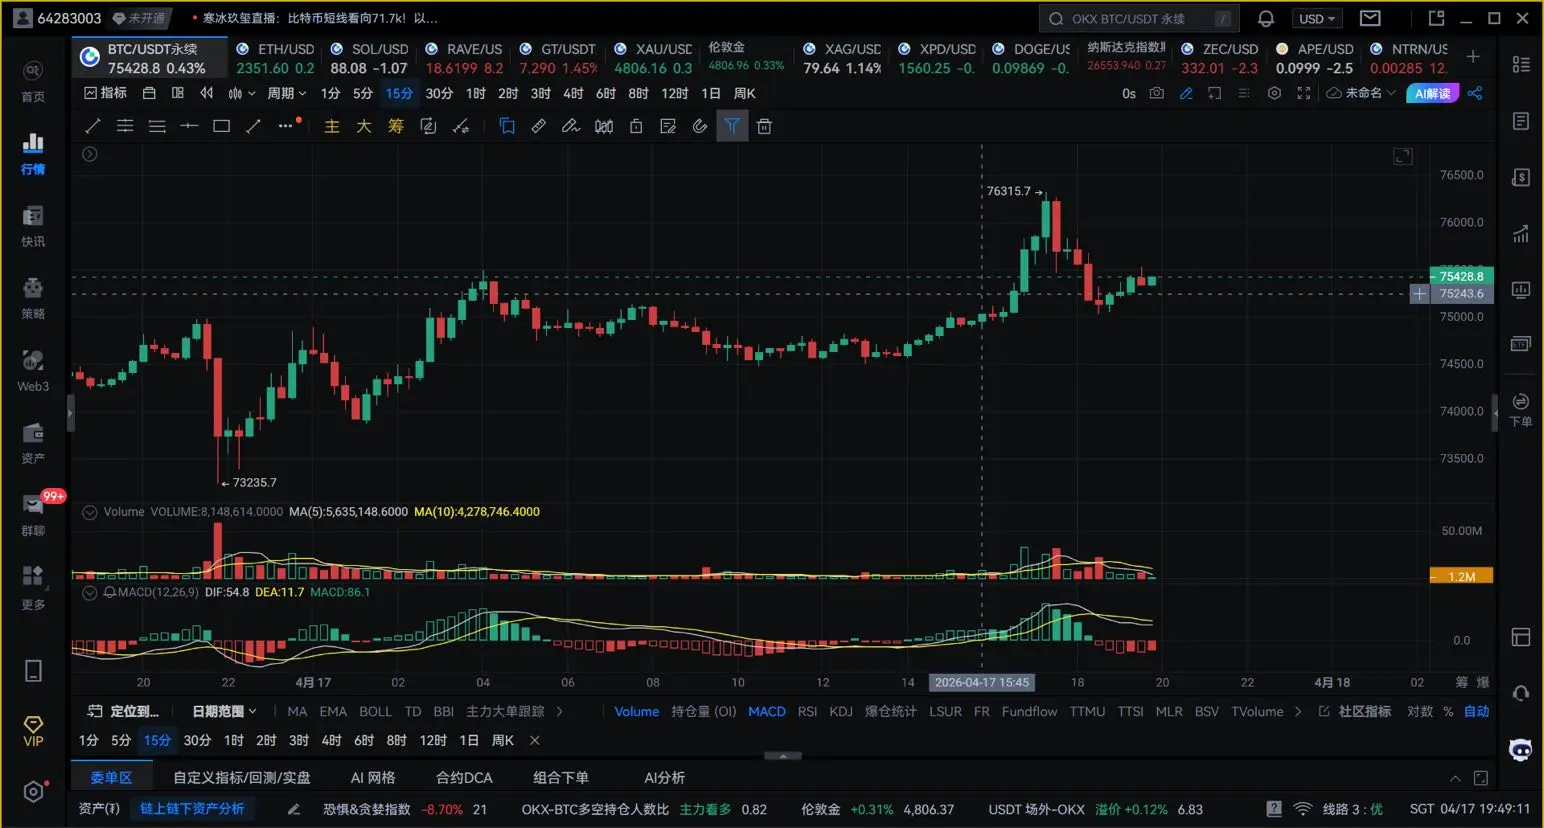Image resolution: width=1544 pixels, height=828 pixels.
Task: Click the share icon next to AI解读
Action: pos(1475,93)
